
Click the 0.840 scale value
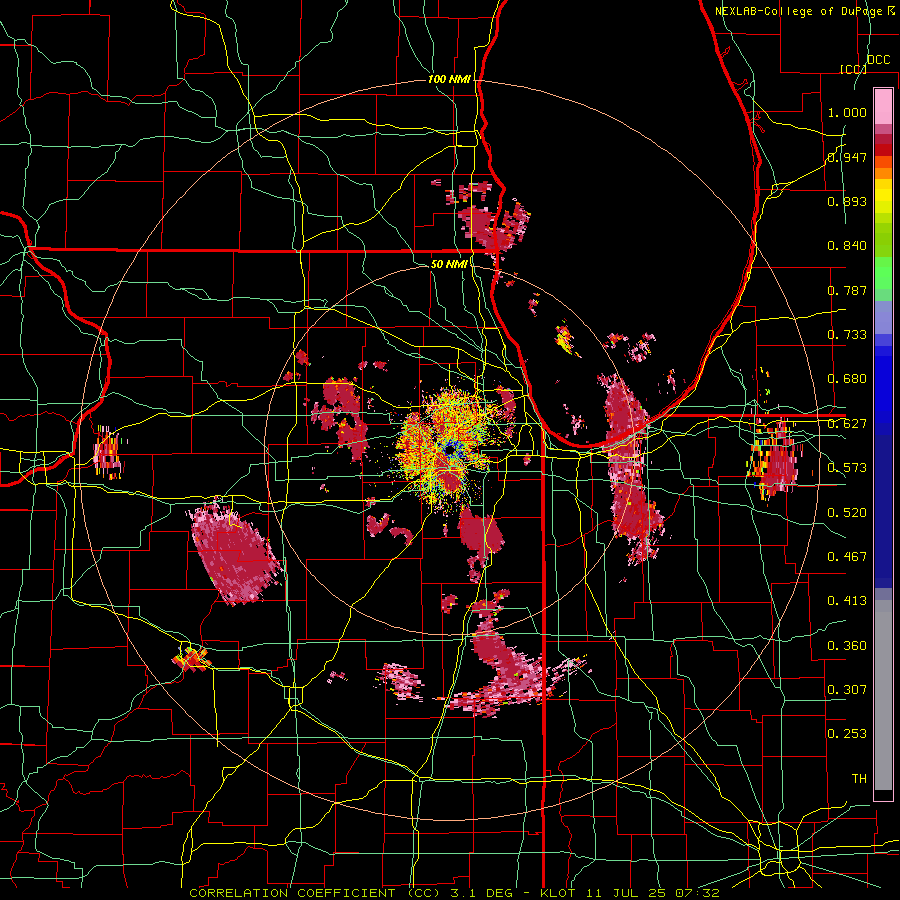click(847, 246)
